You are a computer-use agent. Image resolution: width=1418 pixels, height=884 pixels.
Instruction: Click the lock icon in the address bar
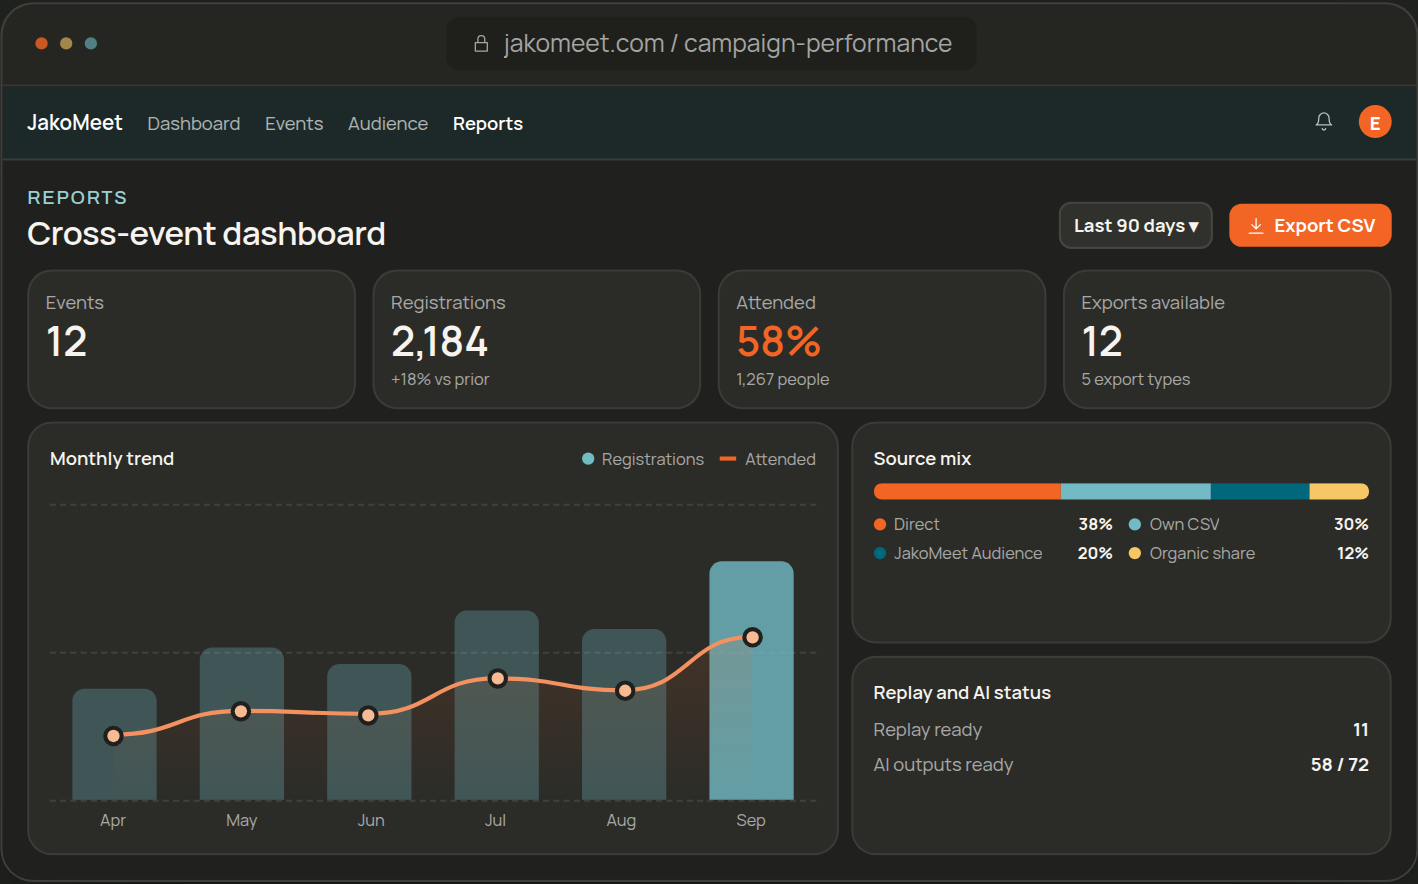481,44
